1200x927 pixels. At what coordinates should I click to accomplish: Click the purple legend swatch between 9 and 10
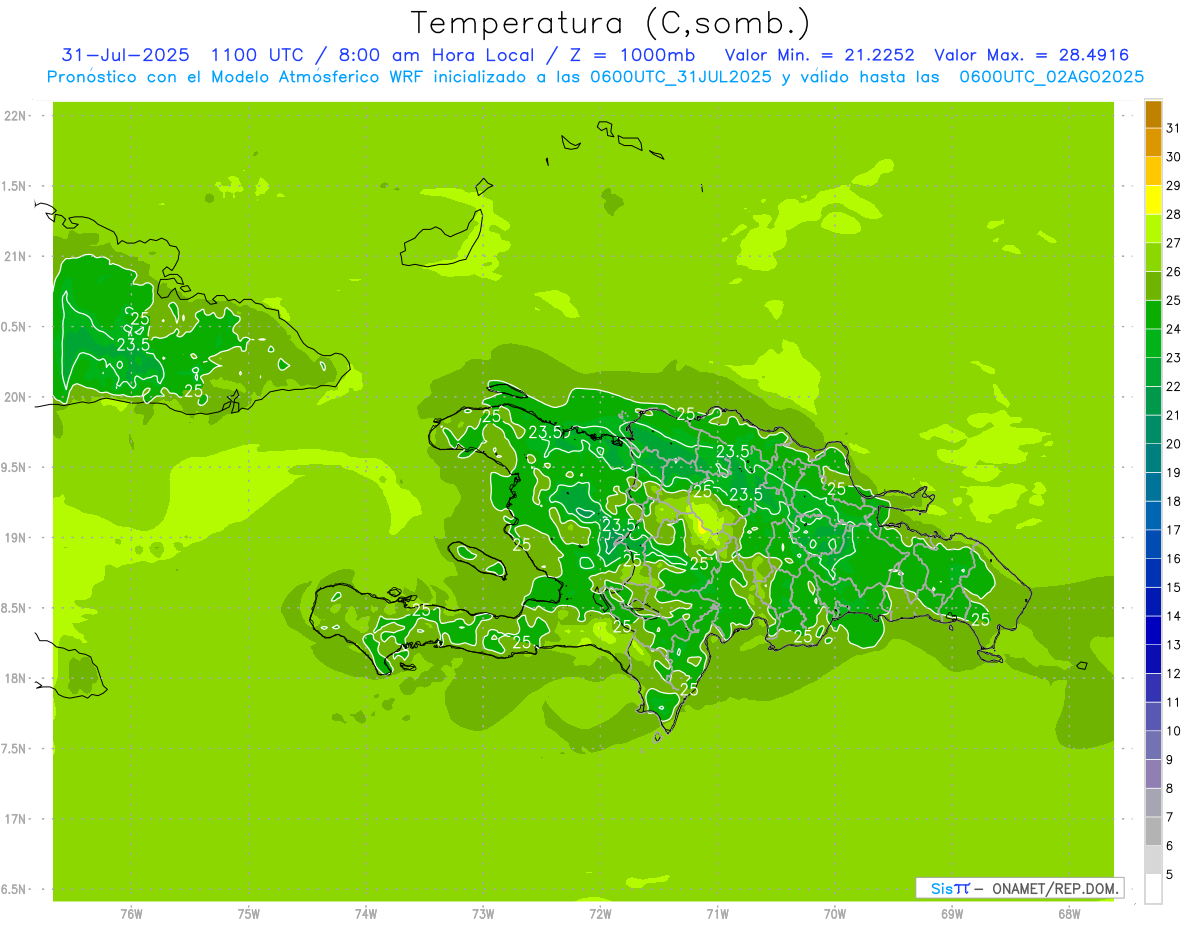(1153, 745)
